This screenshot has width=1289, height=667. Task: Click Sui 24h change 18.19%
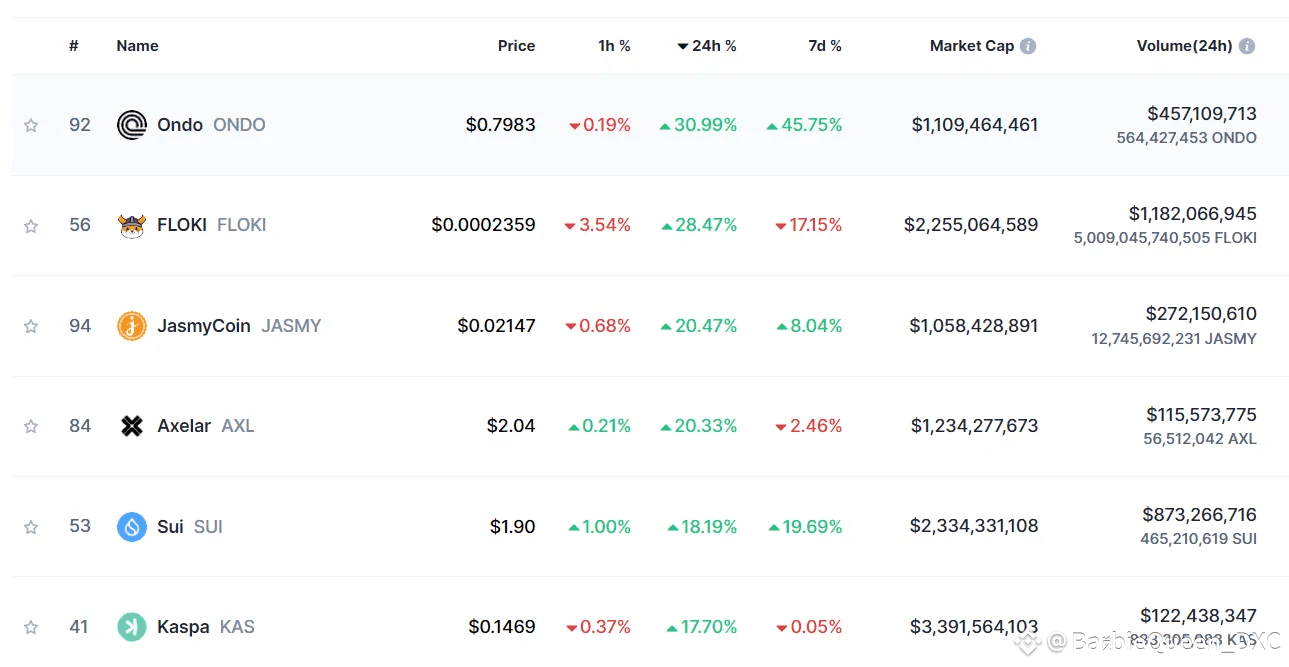pyautogui.click(x=702, y=527)
